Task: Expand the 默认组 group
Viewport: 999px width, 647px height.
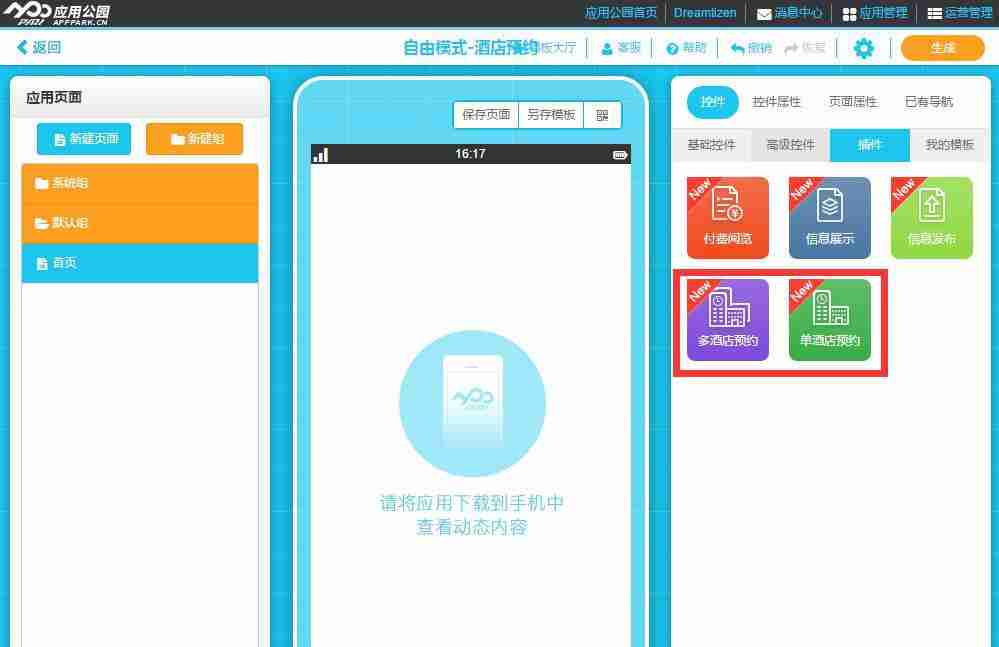Action: [140, 223]
